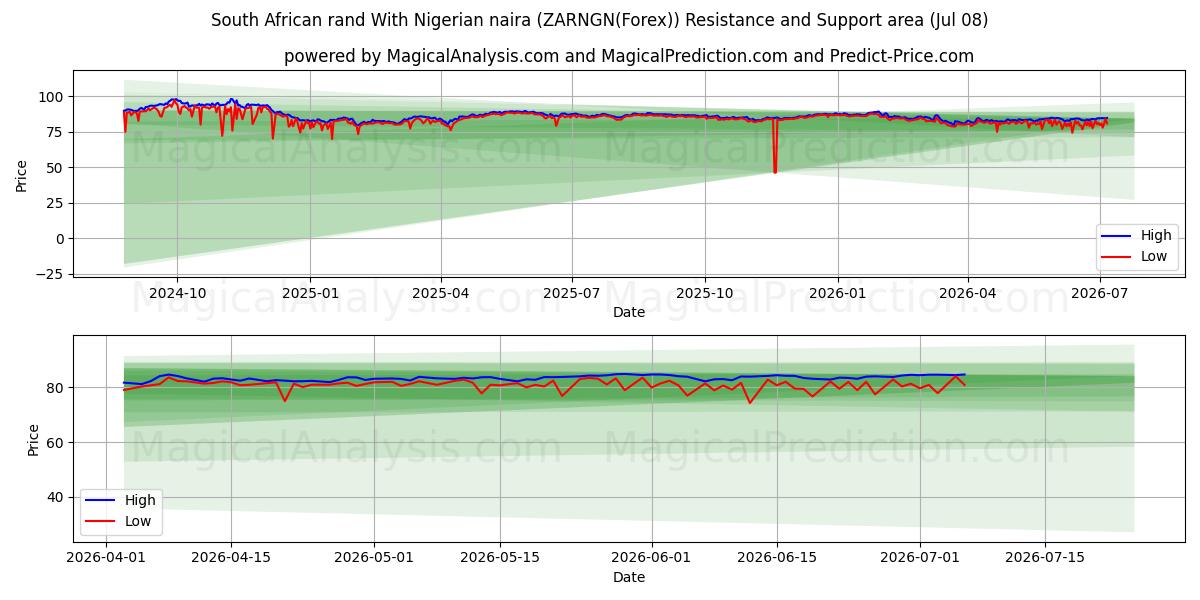Click the '2026-07' date tick label
This screenshot has height=600, width=1200.
coord(1099,293)
